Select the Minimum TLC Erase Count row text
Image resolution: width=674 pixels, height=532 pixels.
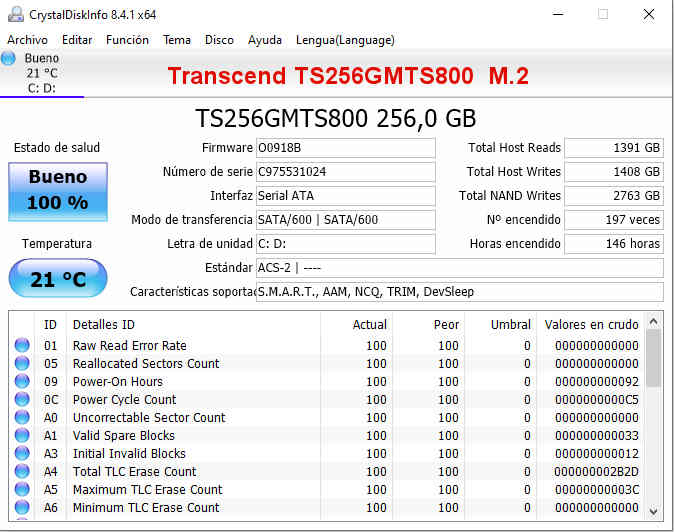146,508
